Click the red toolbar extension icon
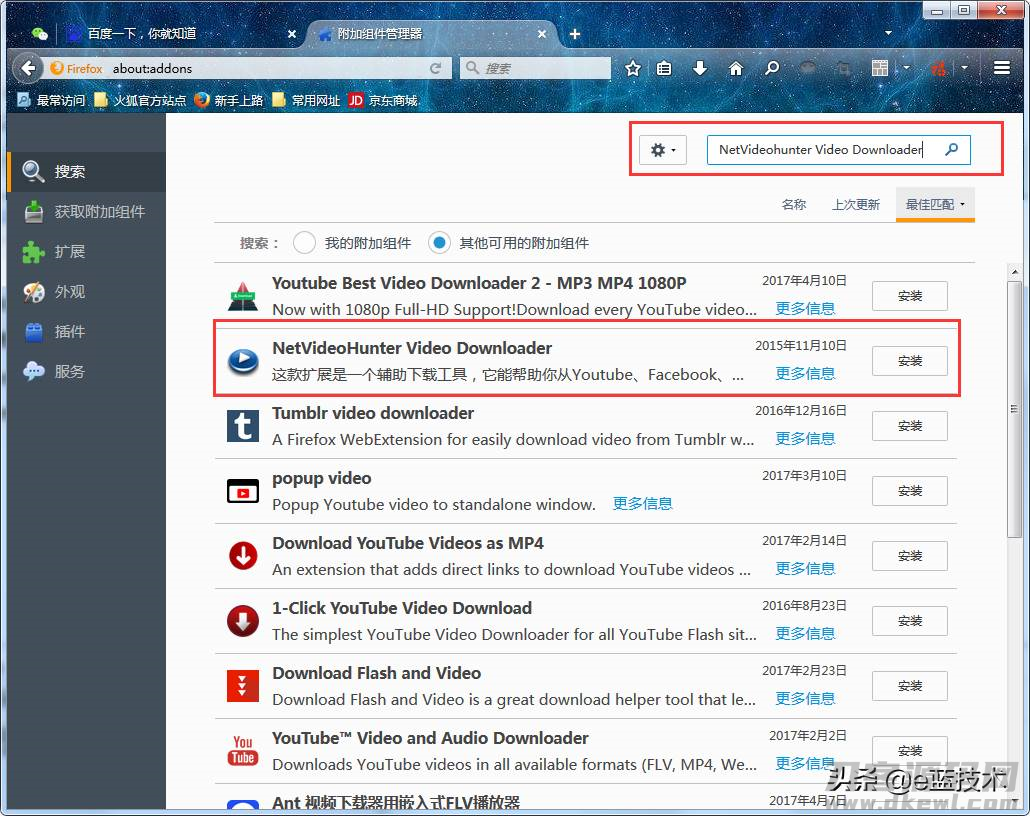Viewport: 1030px width, 816px height. pyautogui.click(x=939, y=68)
